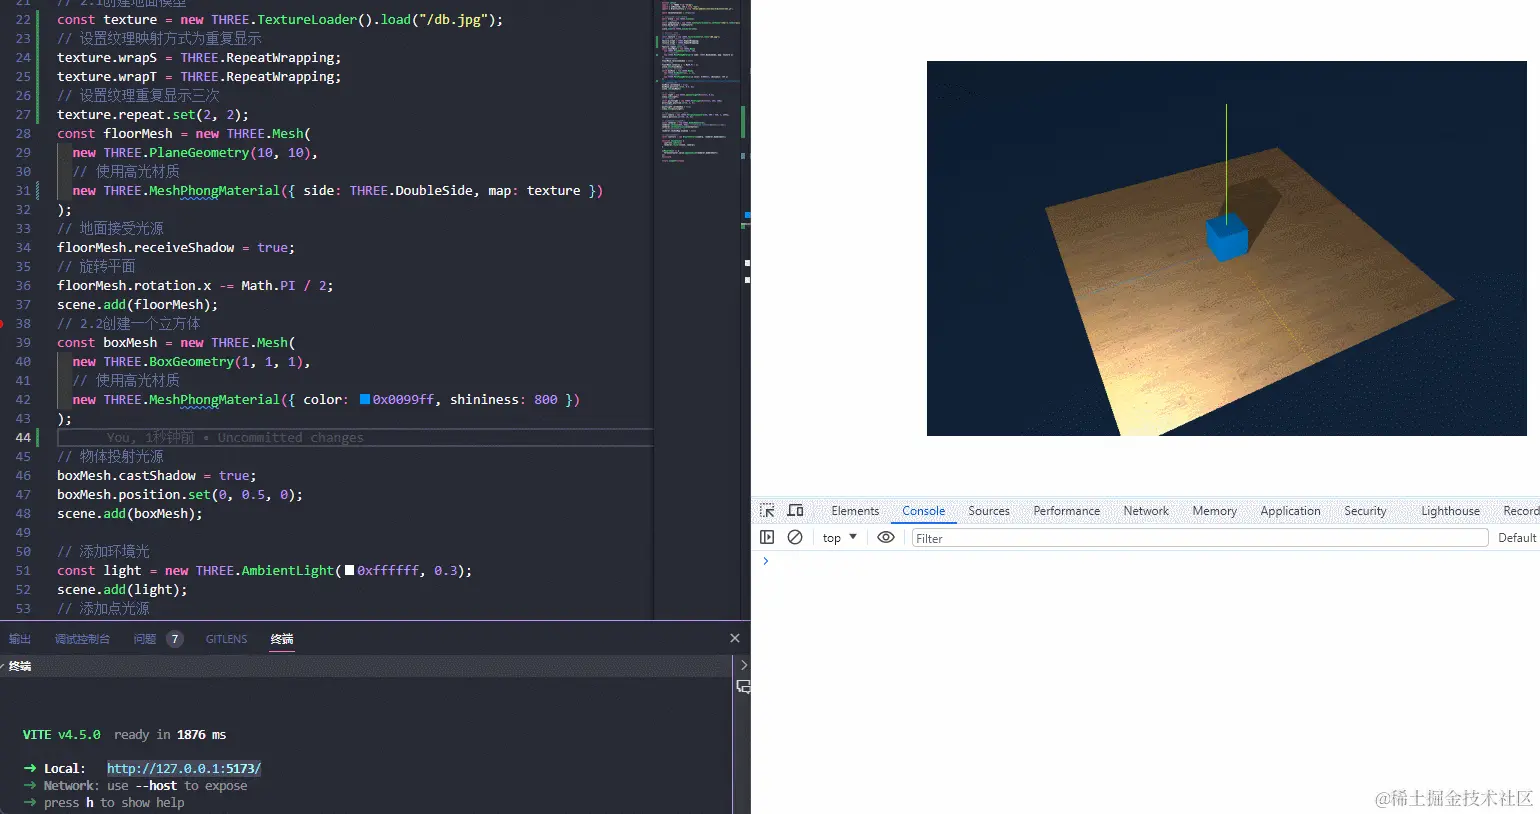1540x814 pixels.
Task: Switch to the GITLENS panel tab
Action: click(226, 639)
